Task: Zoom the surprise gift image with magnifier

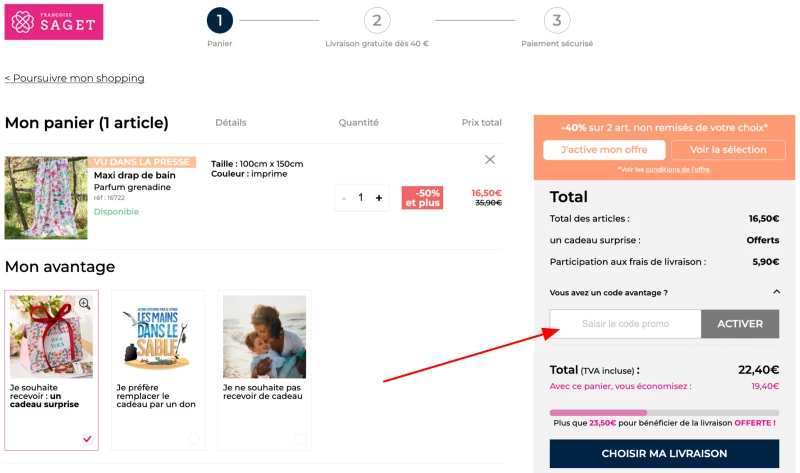Action: coord(85,304)
